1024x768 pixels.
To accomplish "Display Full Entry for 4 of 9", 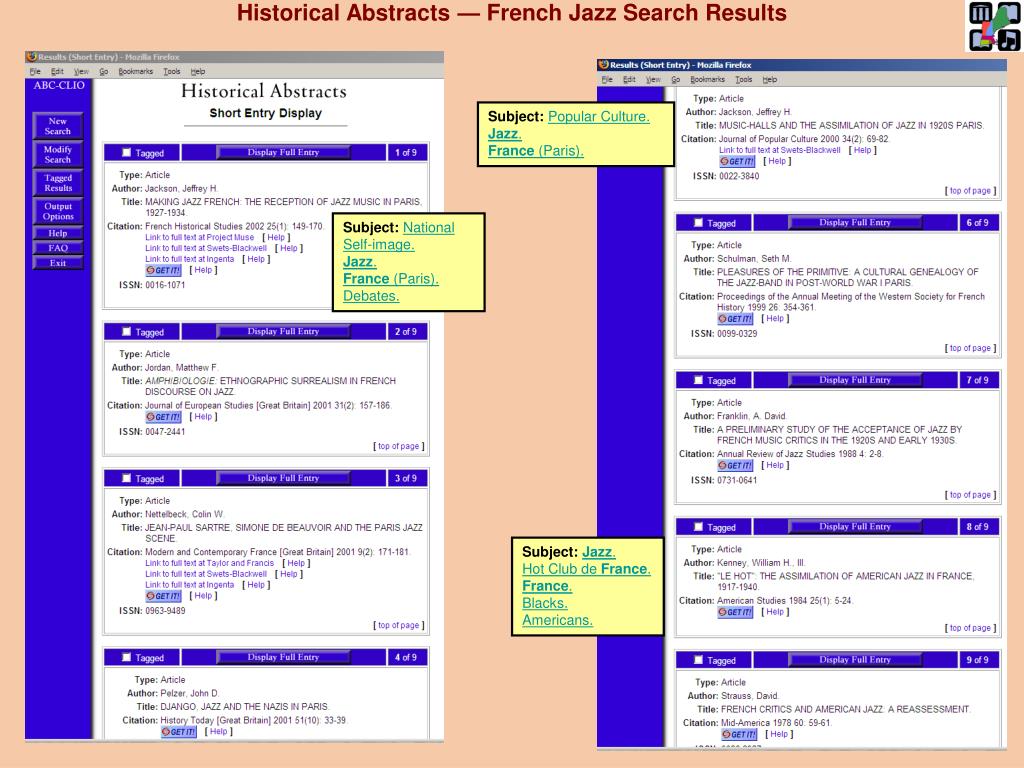I will (x=283, y=658).
